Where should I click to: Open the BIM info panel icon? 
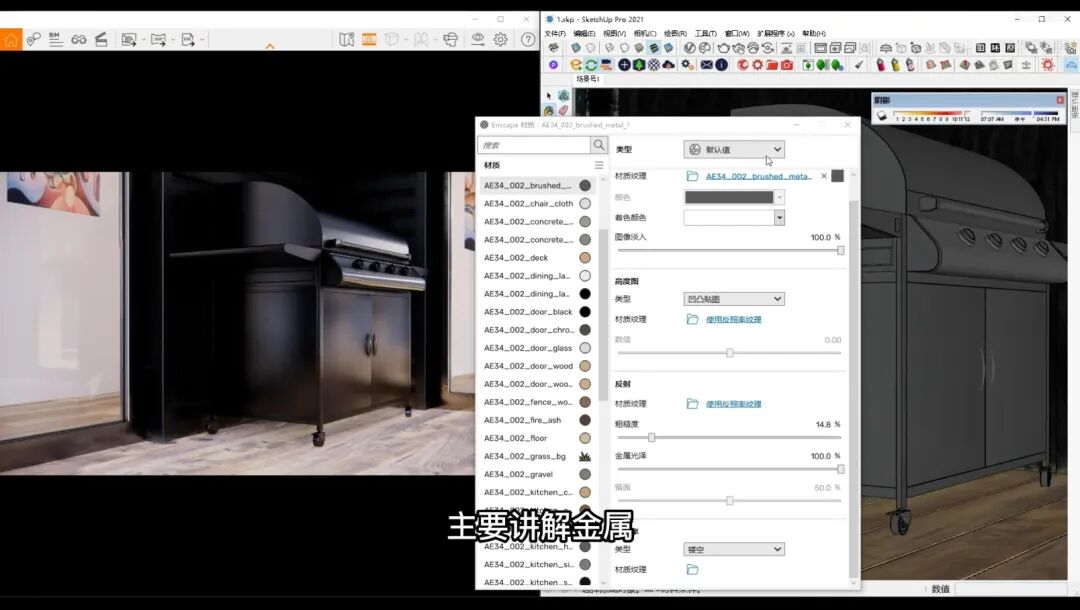click(x=55, y=39)
